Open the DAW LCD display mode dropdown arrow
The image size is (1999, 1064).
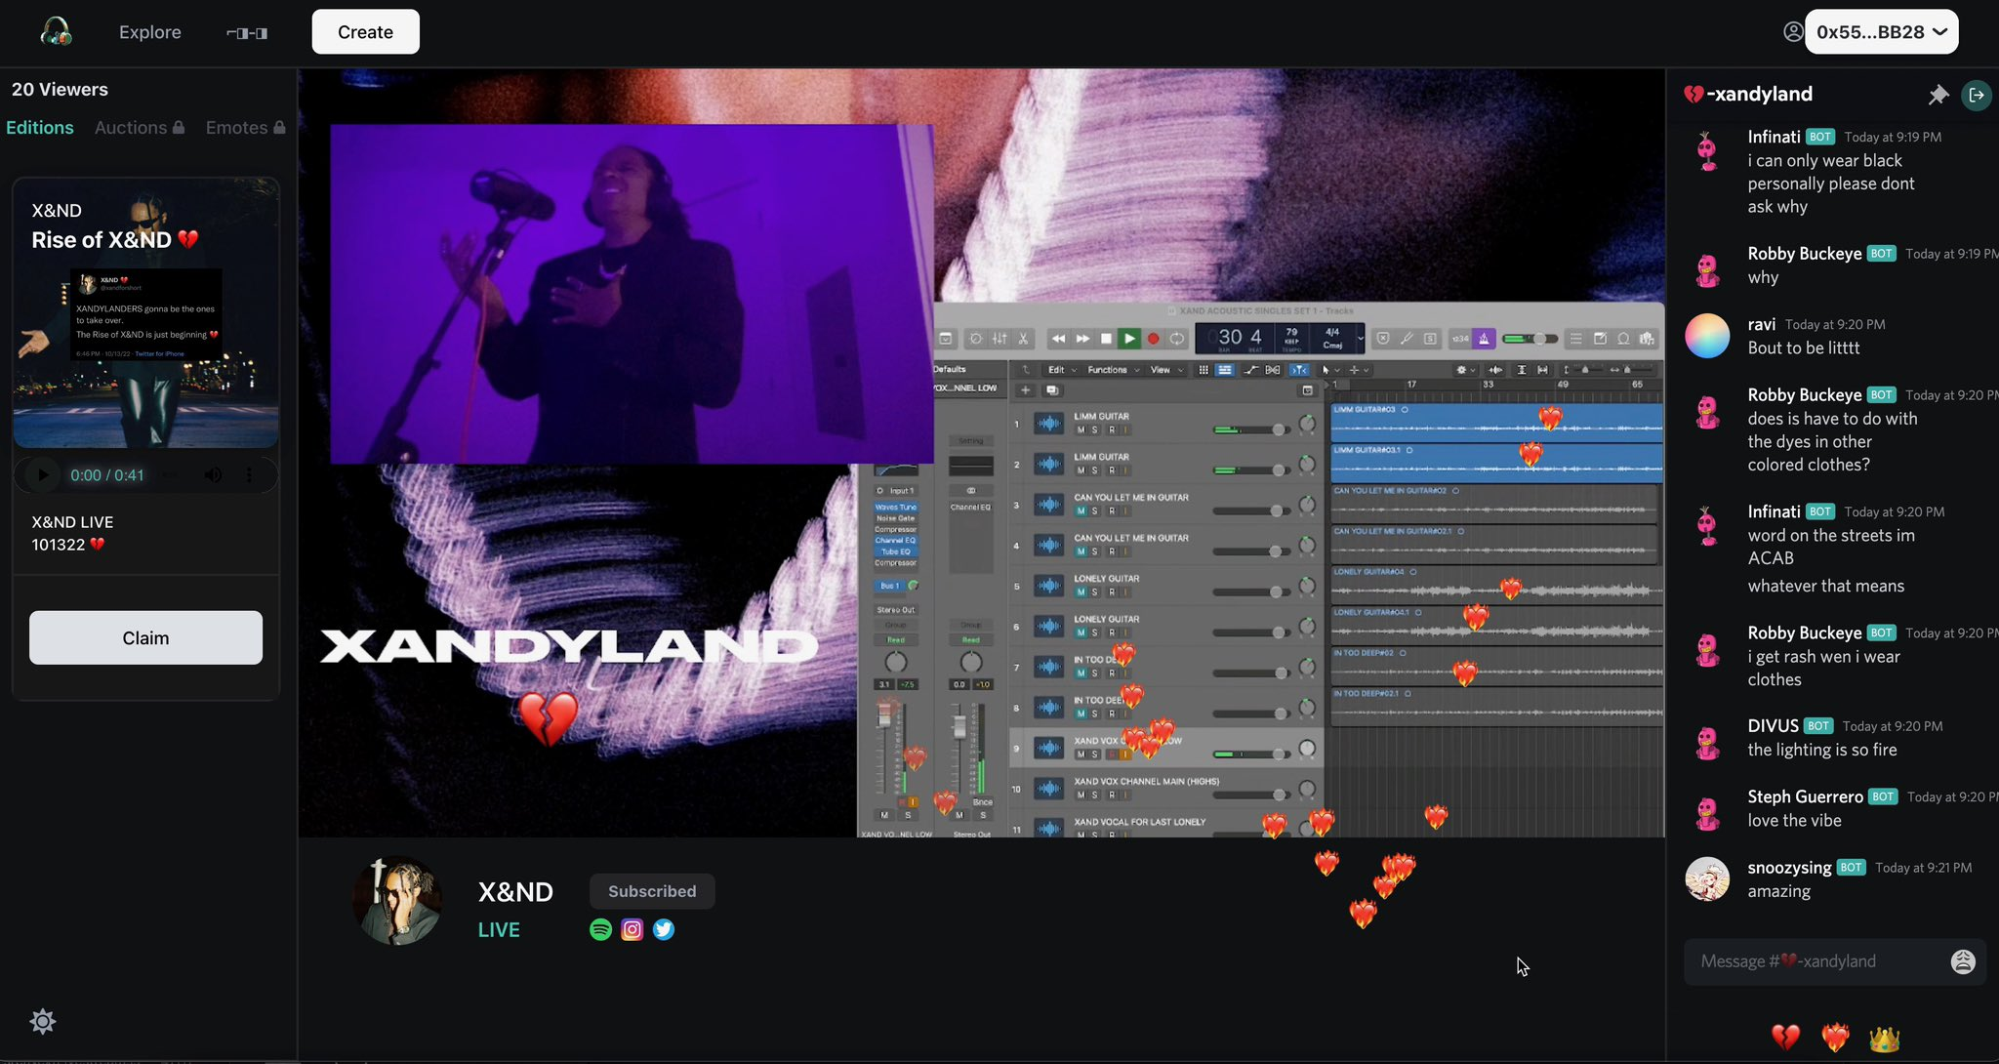1360,339
